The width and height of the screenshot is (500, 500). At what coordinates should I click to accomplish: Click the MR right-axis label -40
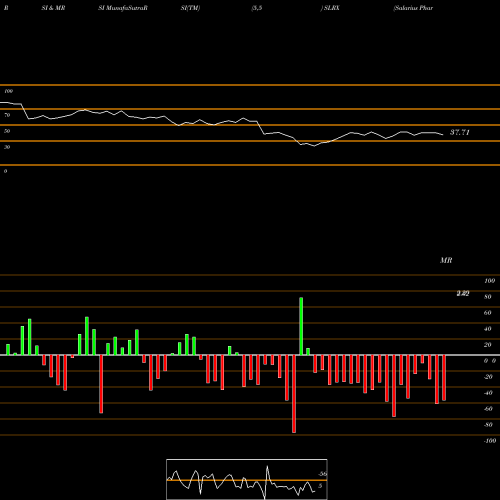click(x=488, y=393)
